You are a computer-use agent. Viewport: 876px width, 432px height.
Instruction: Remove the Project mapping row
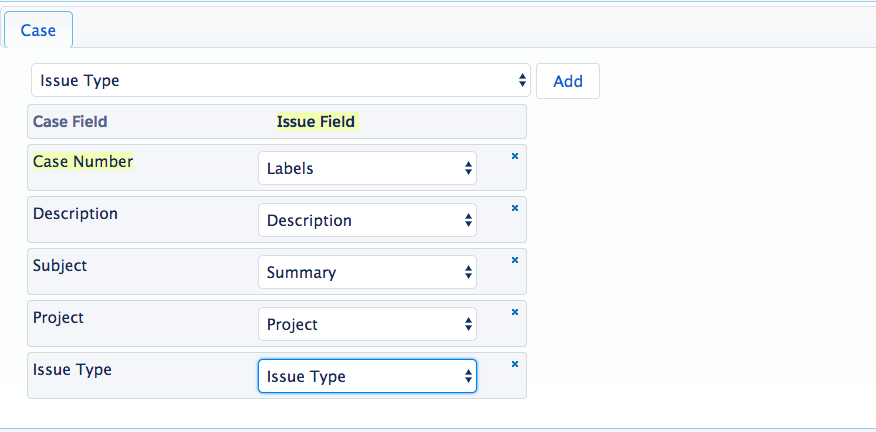515,312
